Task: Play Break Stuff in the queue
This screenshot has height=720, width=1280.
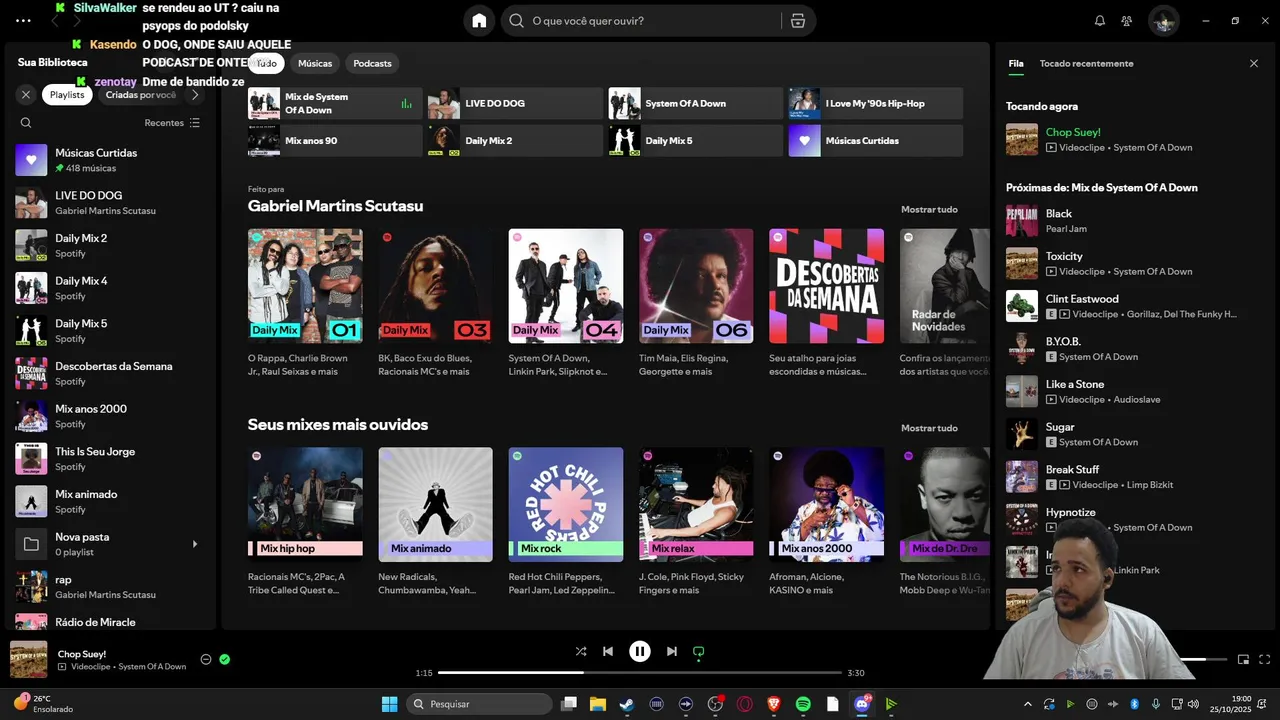Action: pyautogui.click(x=1134, y=477)
